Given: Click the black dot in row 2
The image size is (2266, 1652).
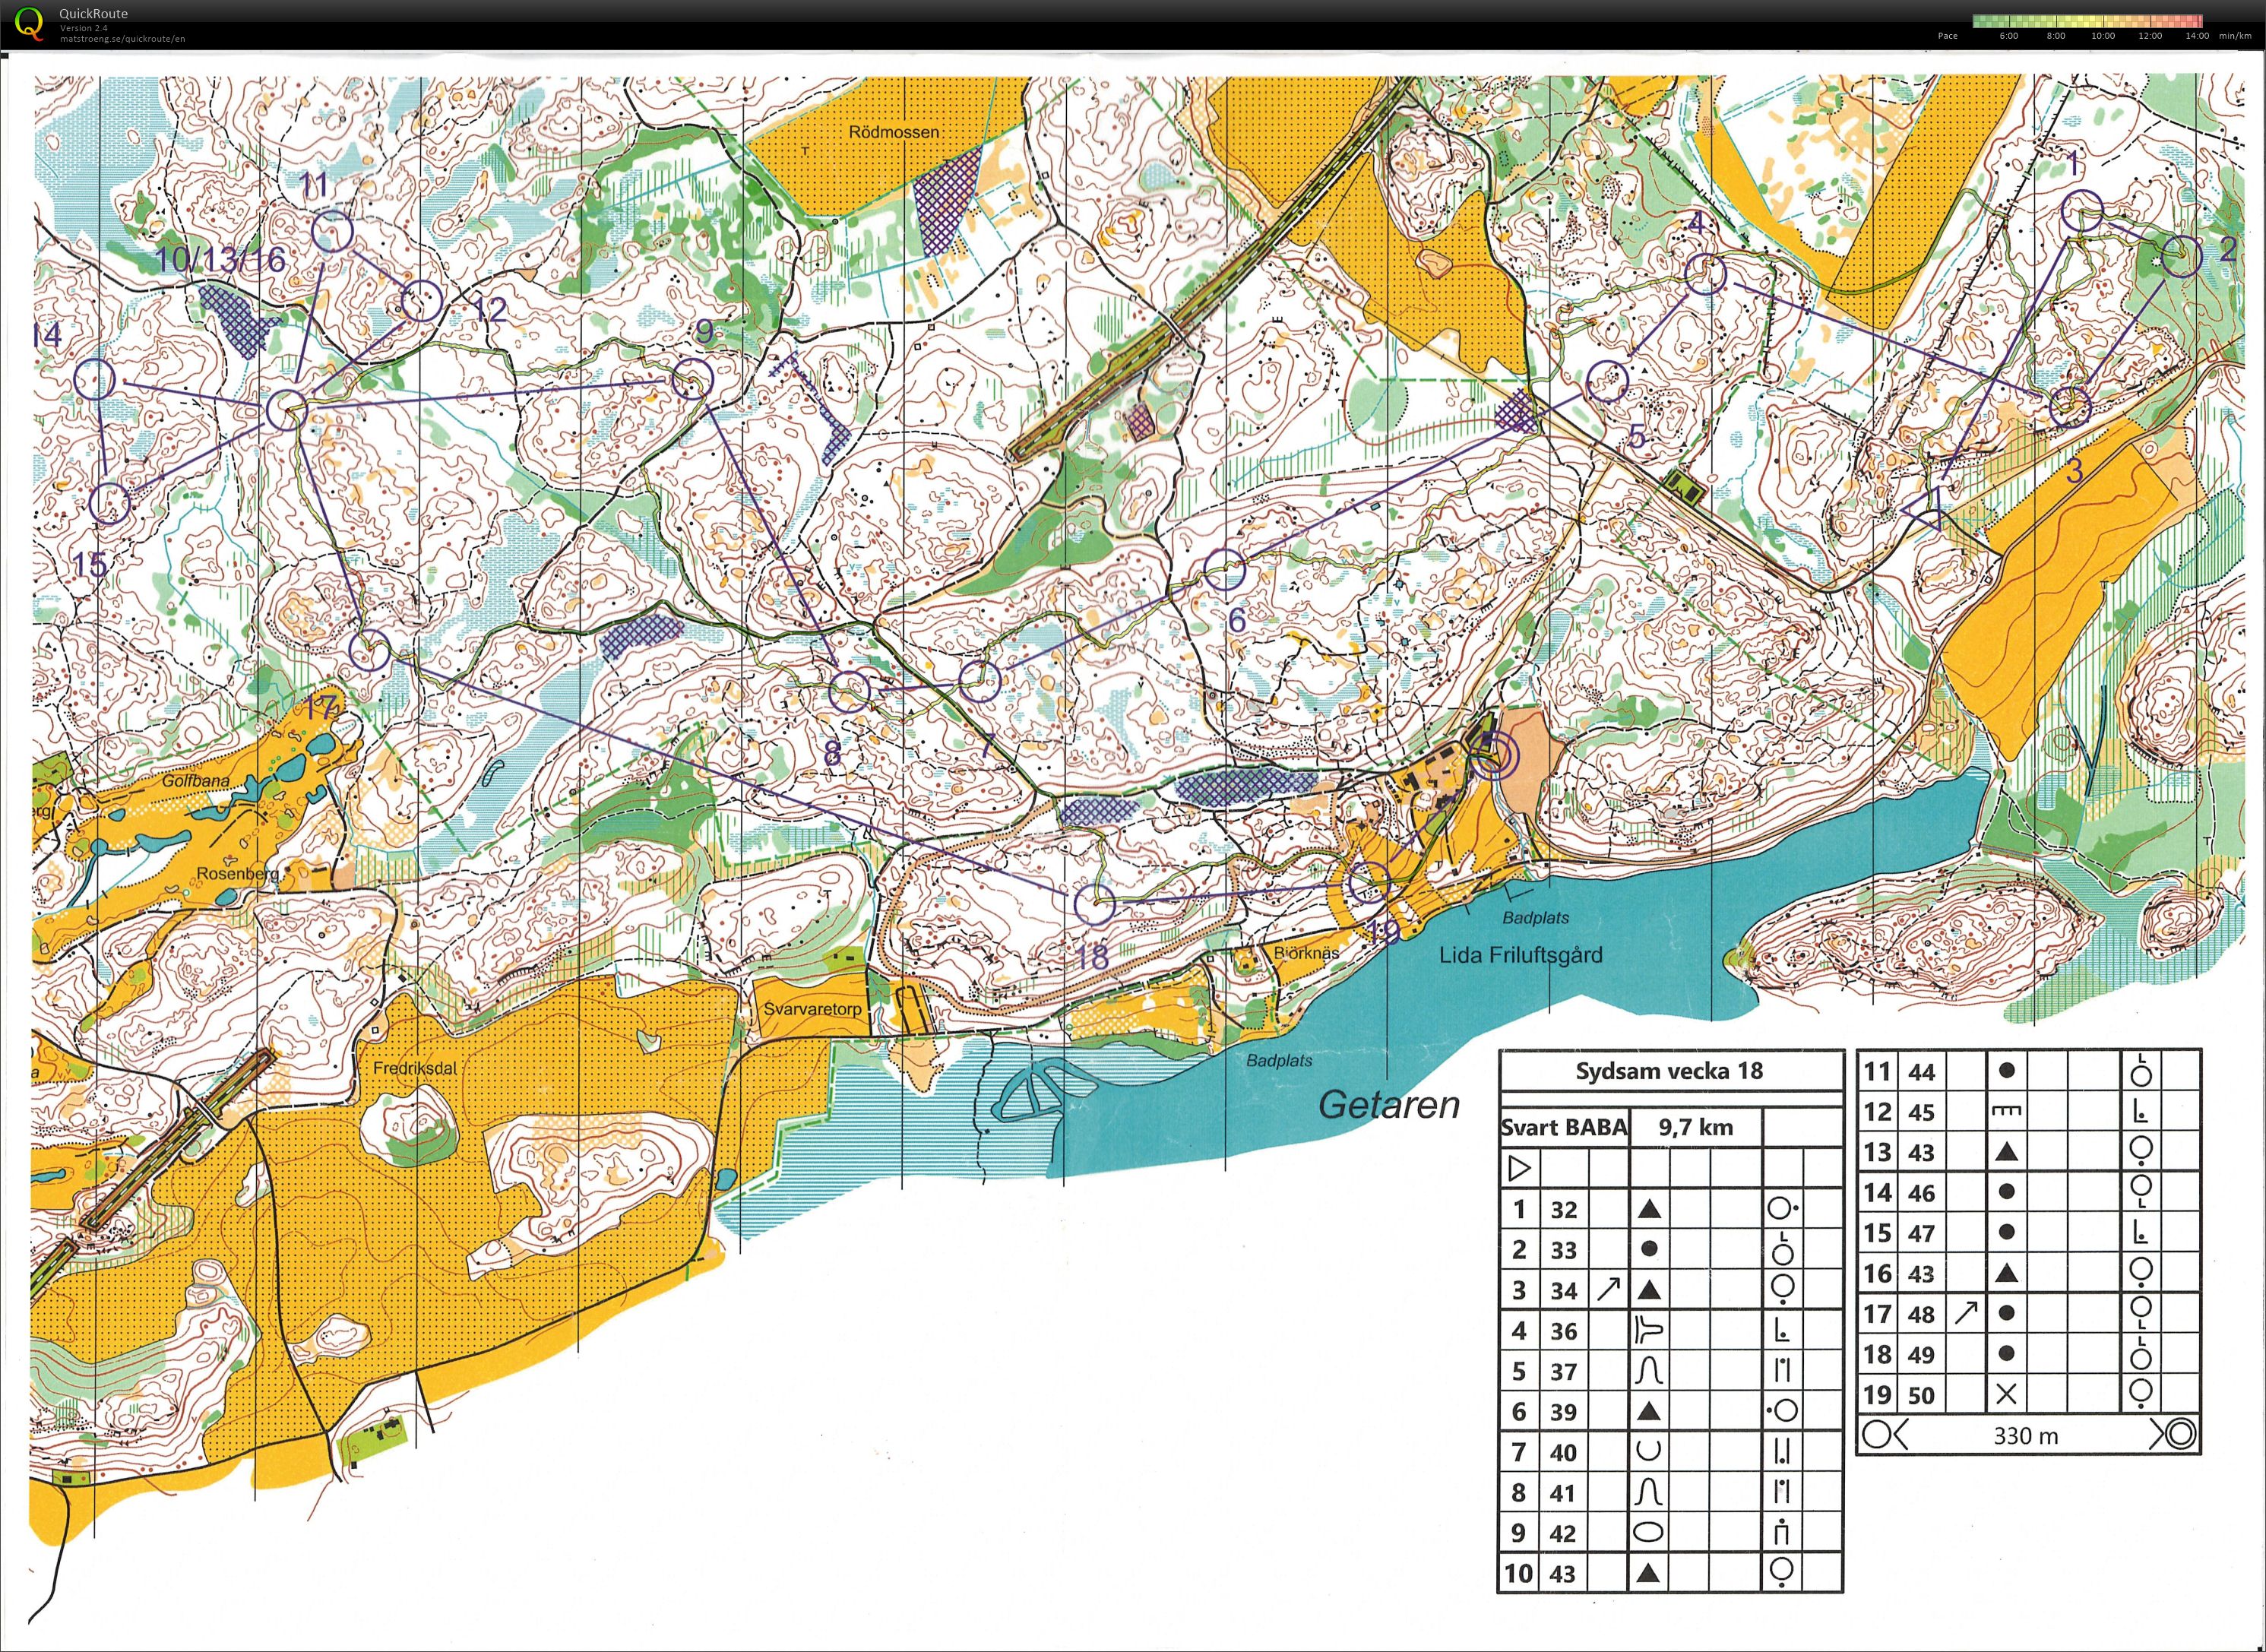Looking at the screenshot, I should (1650, 1249).
